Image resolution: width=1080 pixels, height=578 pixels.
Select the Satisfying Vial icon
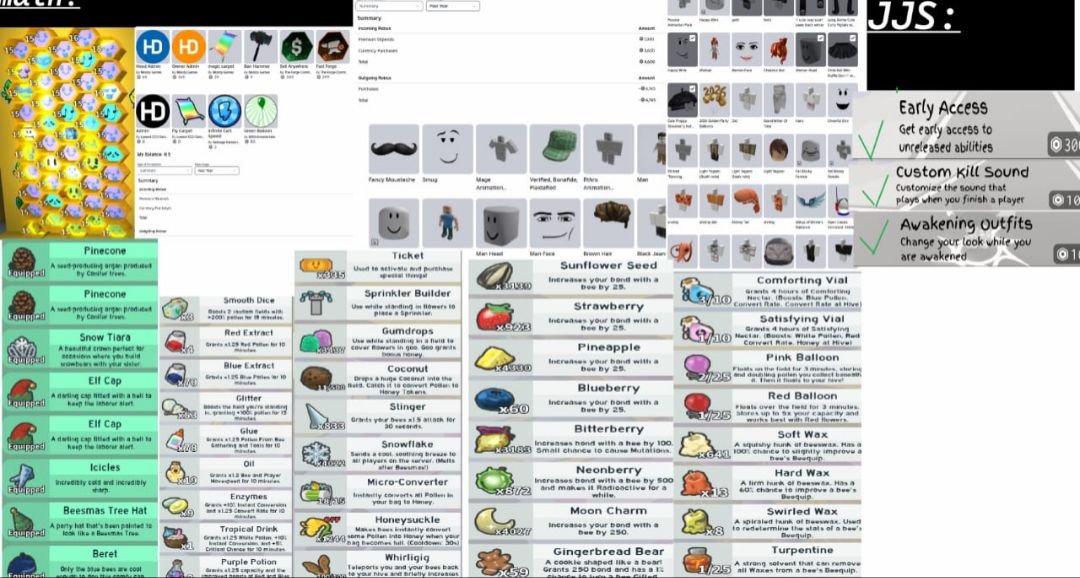(697, 330)
